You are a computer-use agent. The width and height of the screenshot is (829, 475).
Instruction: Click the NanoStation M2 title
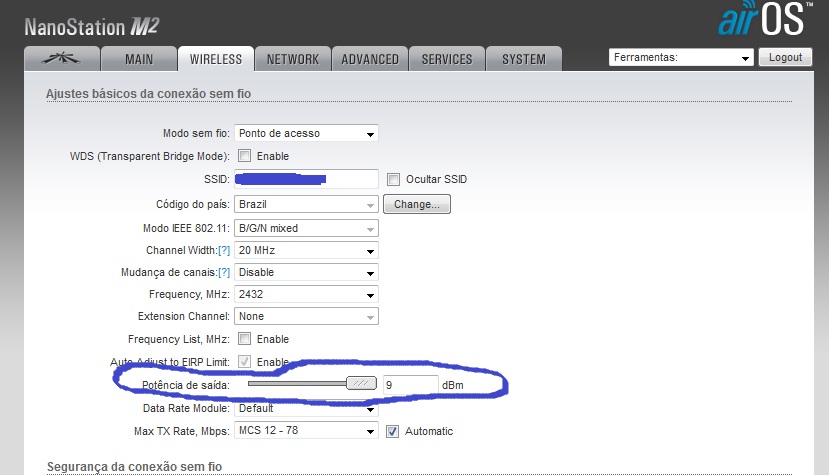point(91,27)
